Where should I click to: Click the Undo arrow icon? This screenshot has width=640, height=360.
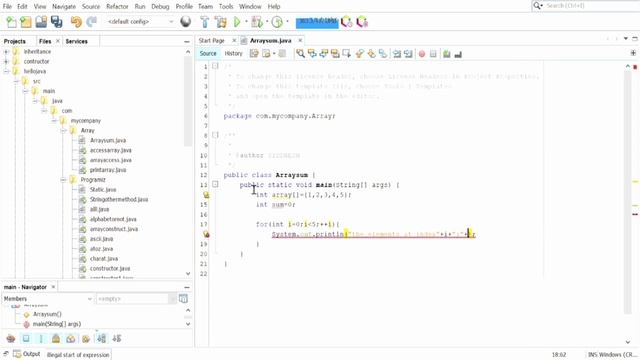76,22
